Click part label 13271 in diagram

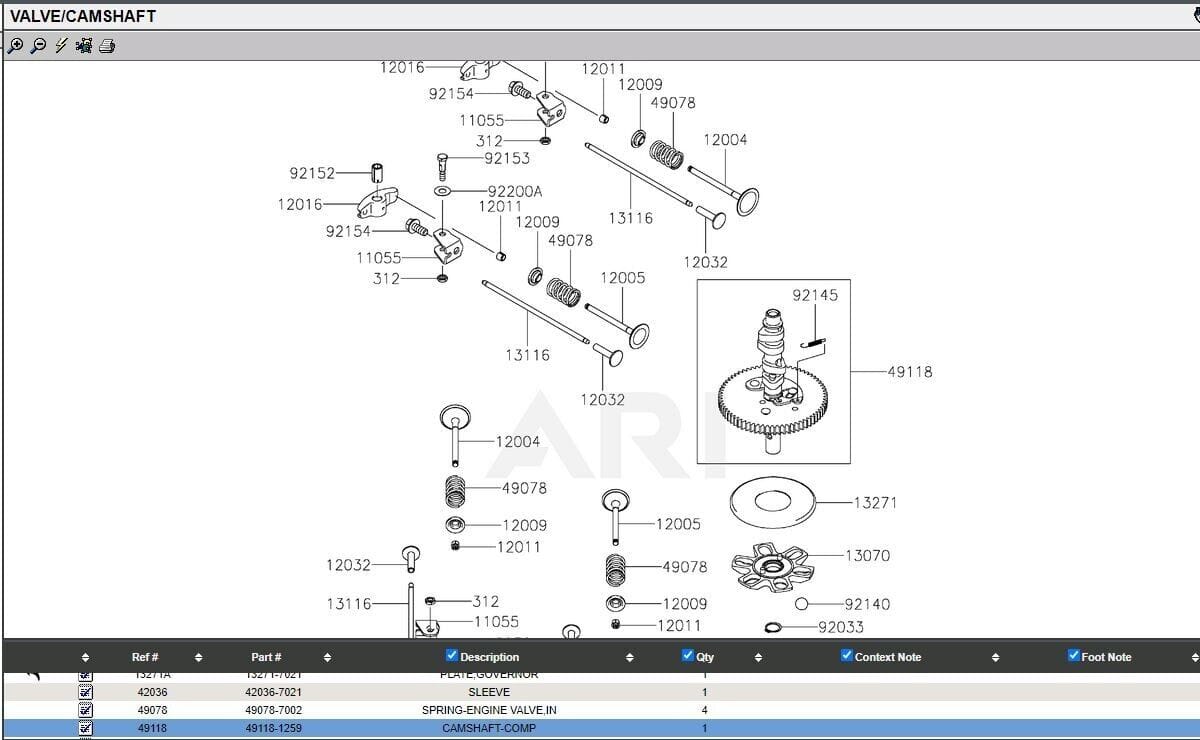875,503
